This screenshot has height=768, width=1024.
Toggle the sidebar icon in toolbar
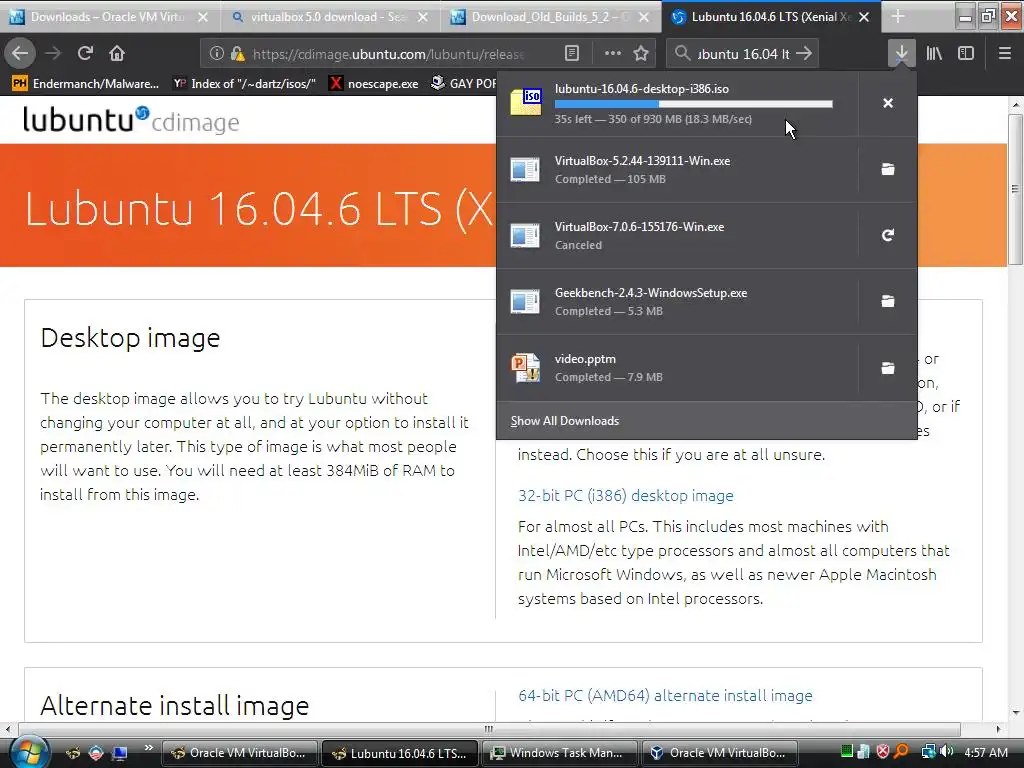[966, 54]
